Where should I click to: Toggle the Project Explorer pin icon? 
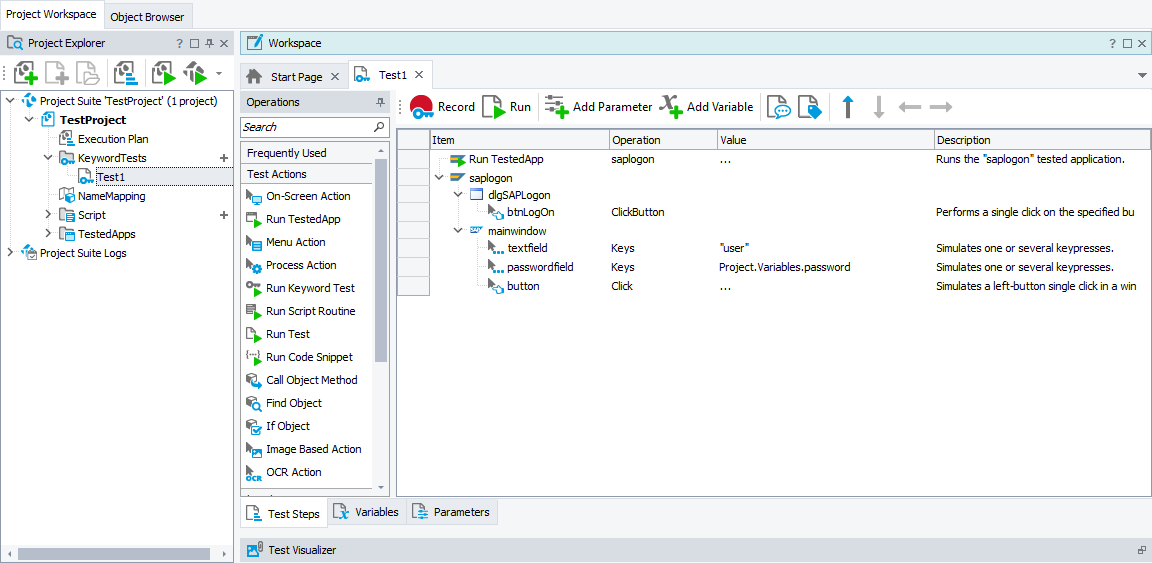pos(209,44)
